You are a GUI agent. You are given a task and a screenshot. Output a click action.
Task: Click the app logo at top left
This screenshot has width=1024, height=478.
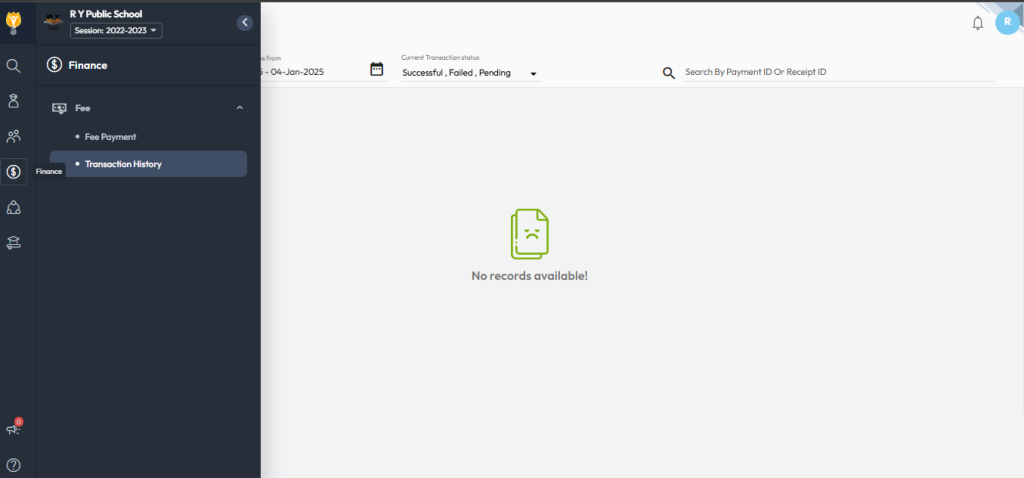point(14,20)
